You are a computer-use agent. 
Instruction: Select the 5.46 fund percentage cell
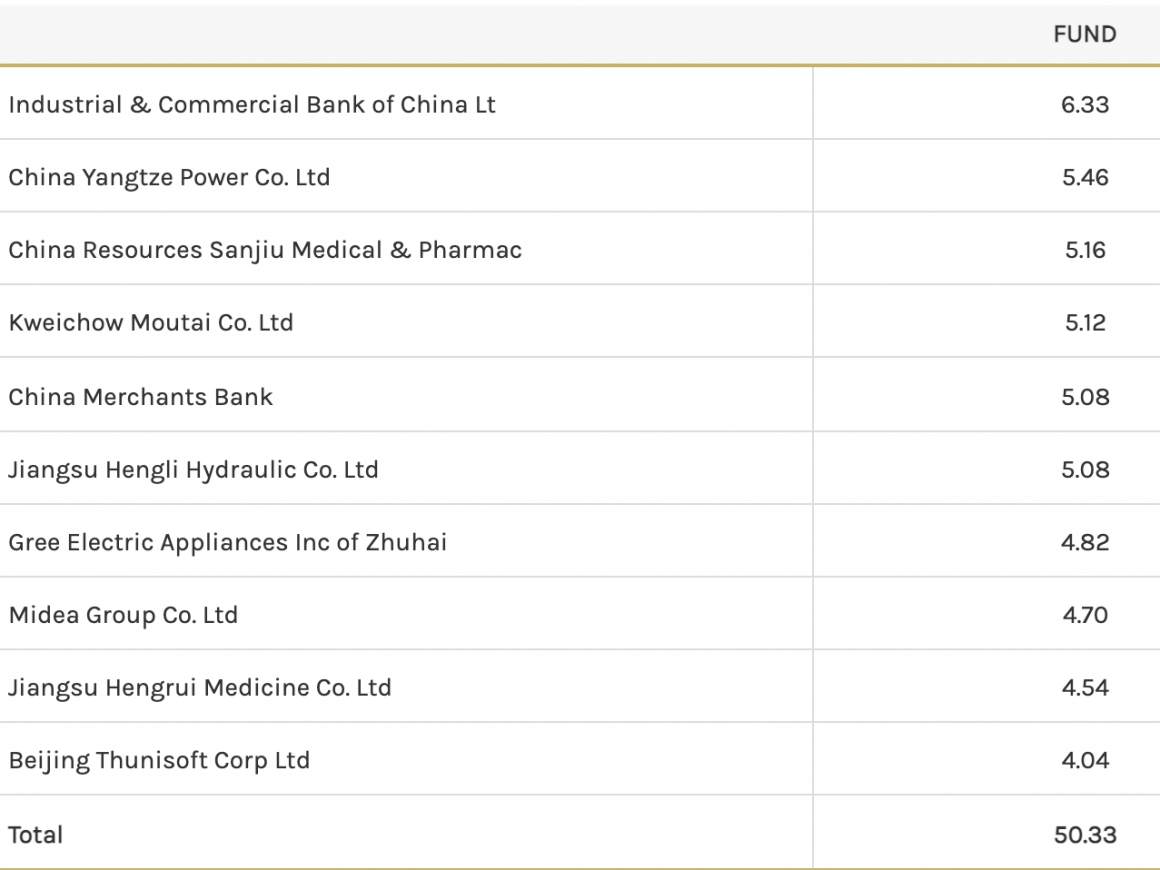click(x=1085, y=177)
